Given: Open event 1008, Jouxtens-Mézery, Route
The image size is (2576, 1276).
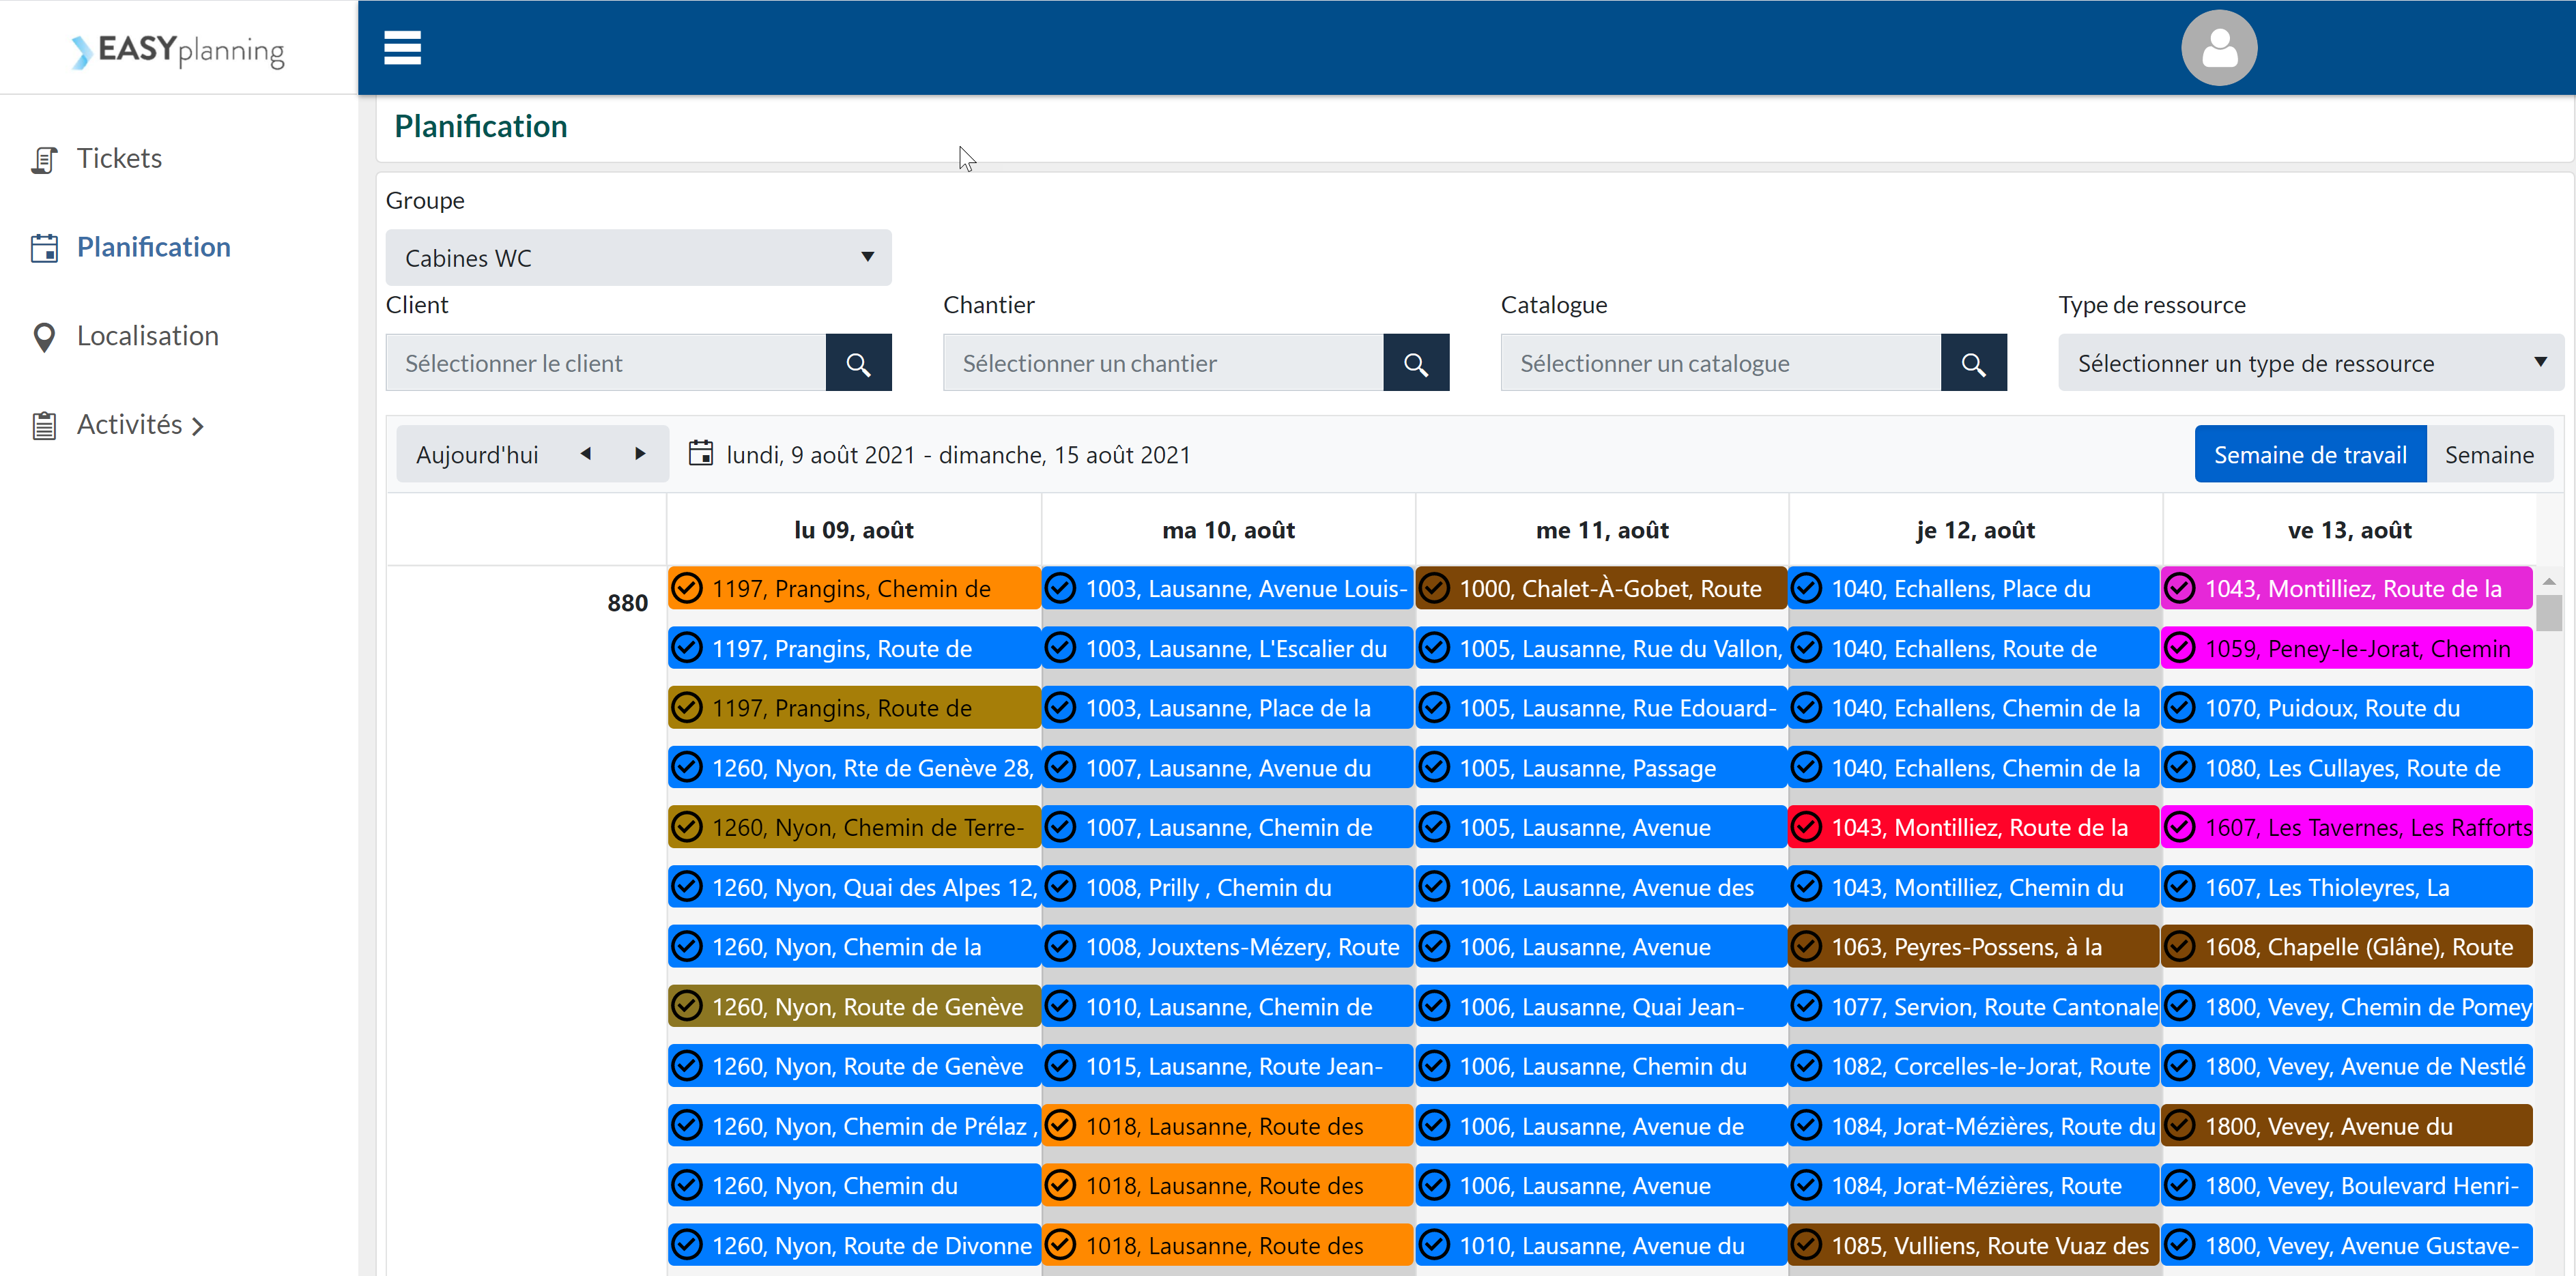Looking at the screenshot, I should coord(1228,946).
